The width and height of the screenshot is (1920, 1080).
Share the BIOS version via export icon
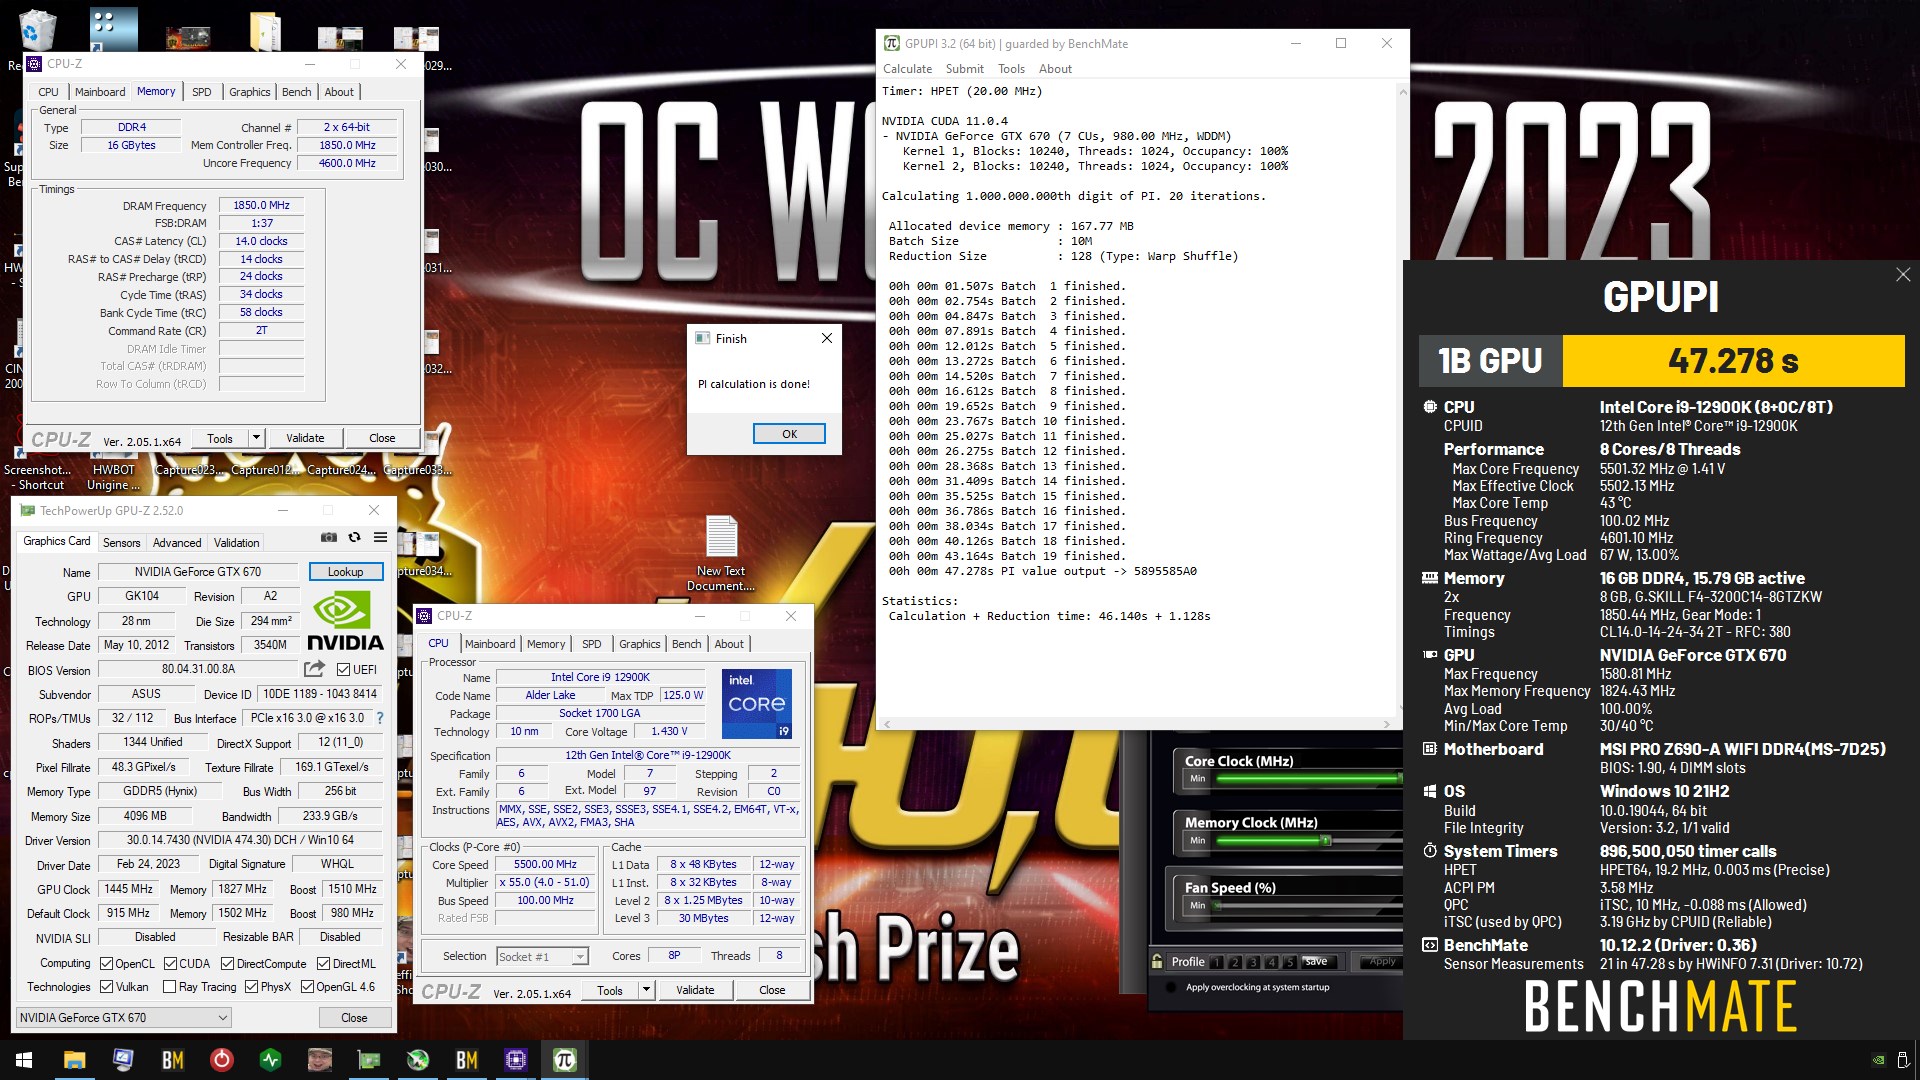point(314,669)
